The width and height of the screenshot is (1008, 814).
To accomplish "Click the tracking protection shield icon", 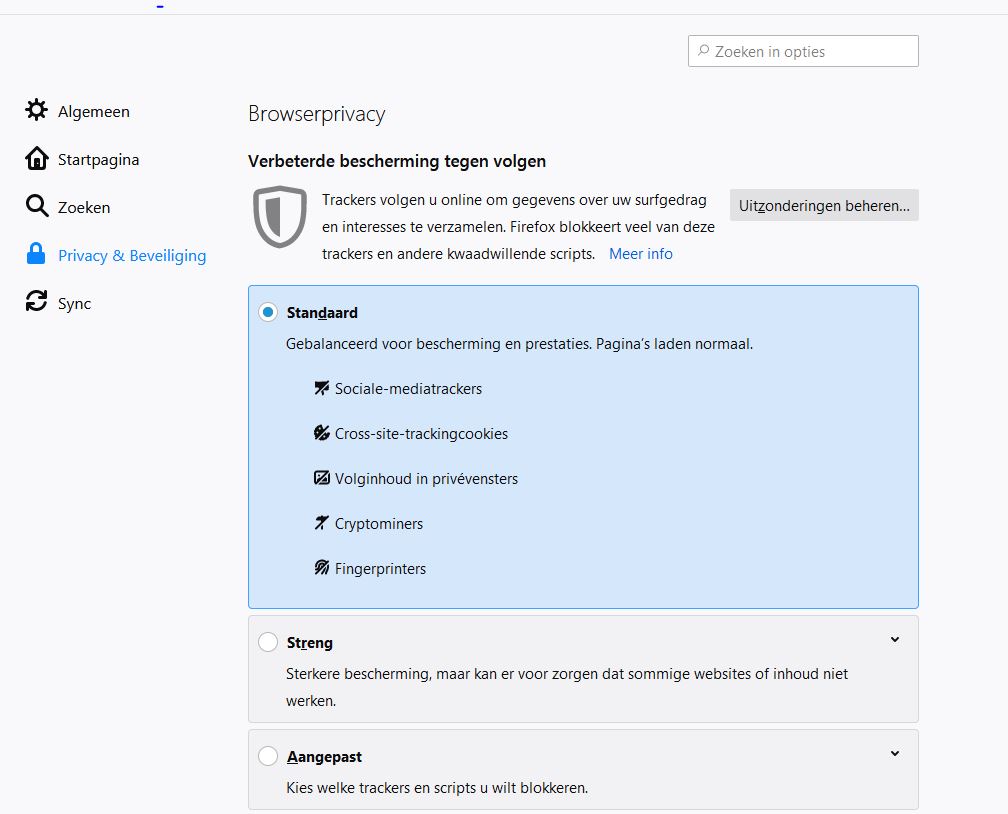I will pos(280,216).
